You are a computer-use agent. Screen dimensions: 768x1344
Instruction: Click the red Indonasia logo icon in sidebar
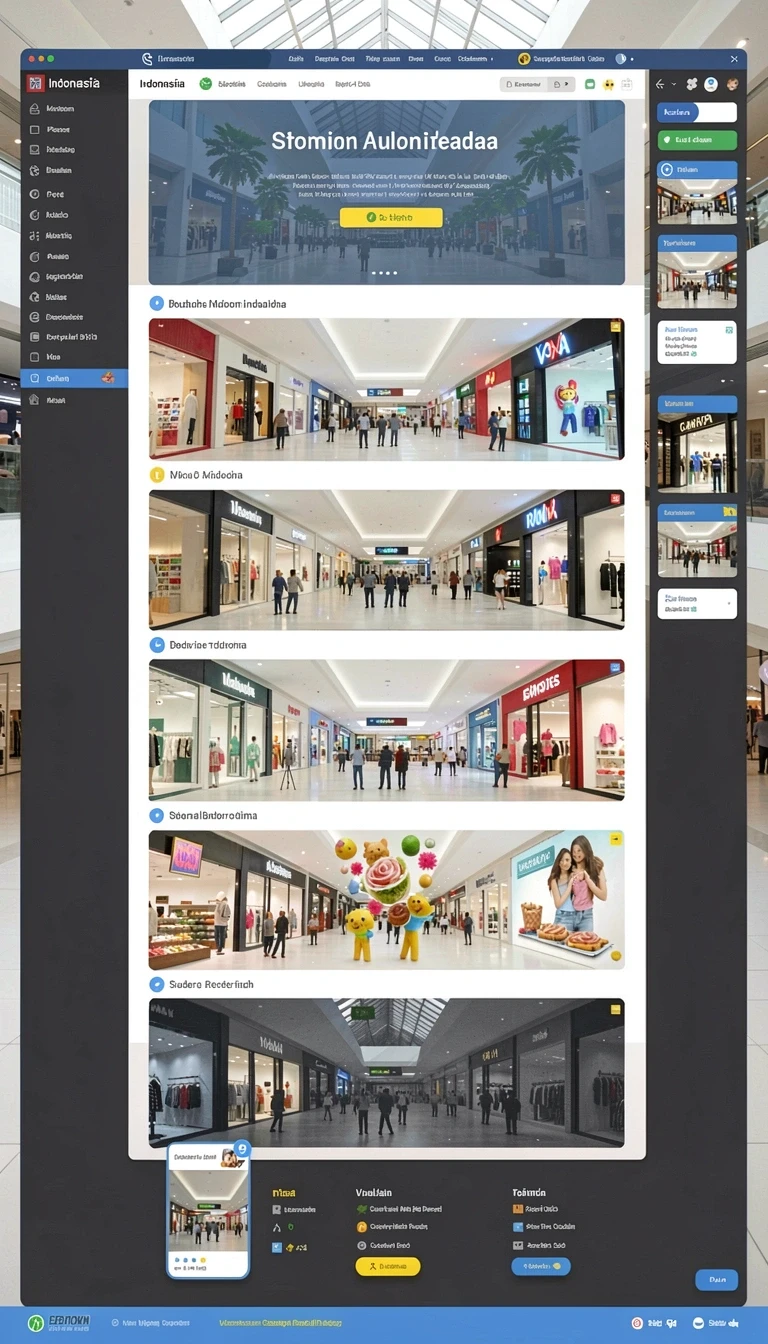(35, 84)
